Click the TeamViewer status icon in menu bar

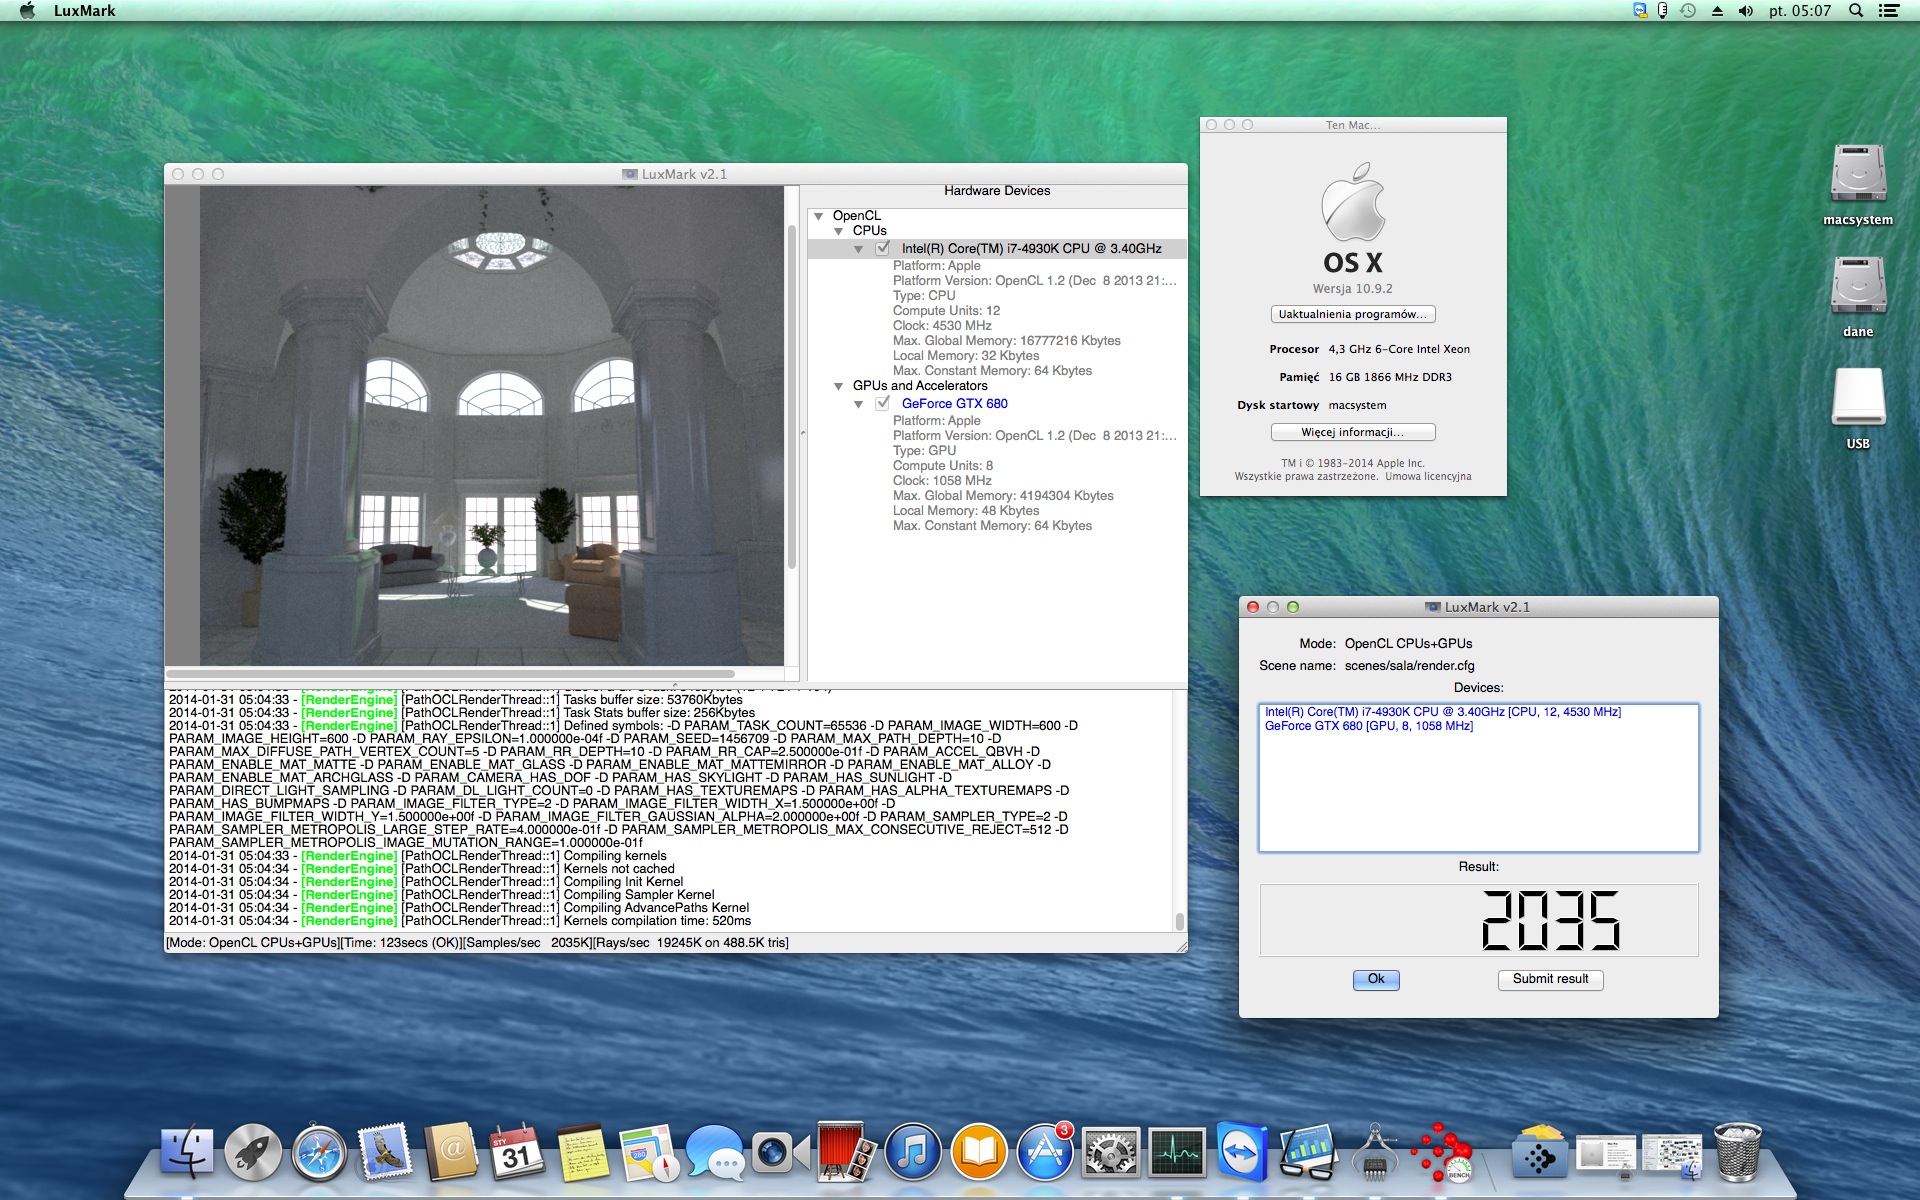point(1640,11)
